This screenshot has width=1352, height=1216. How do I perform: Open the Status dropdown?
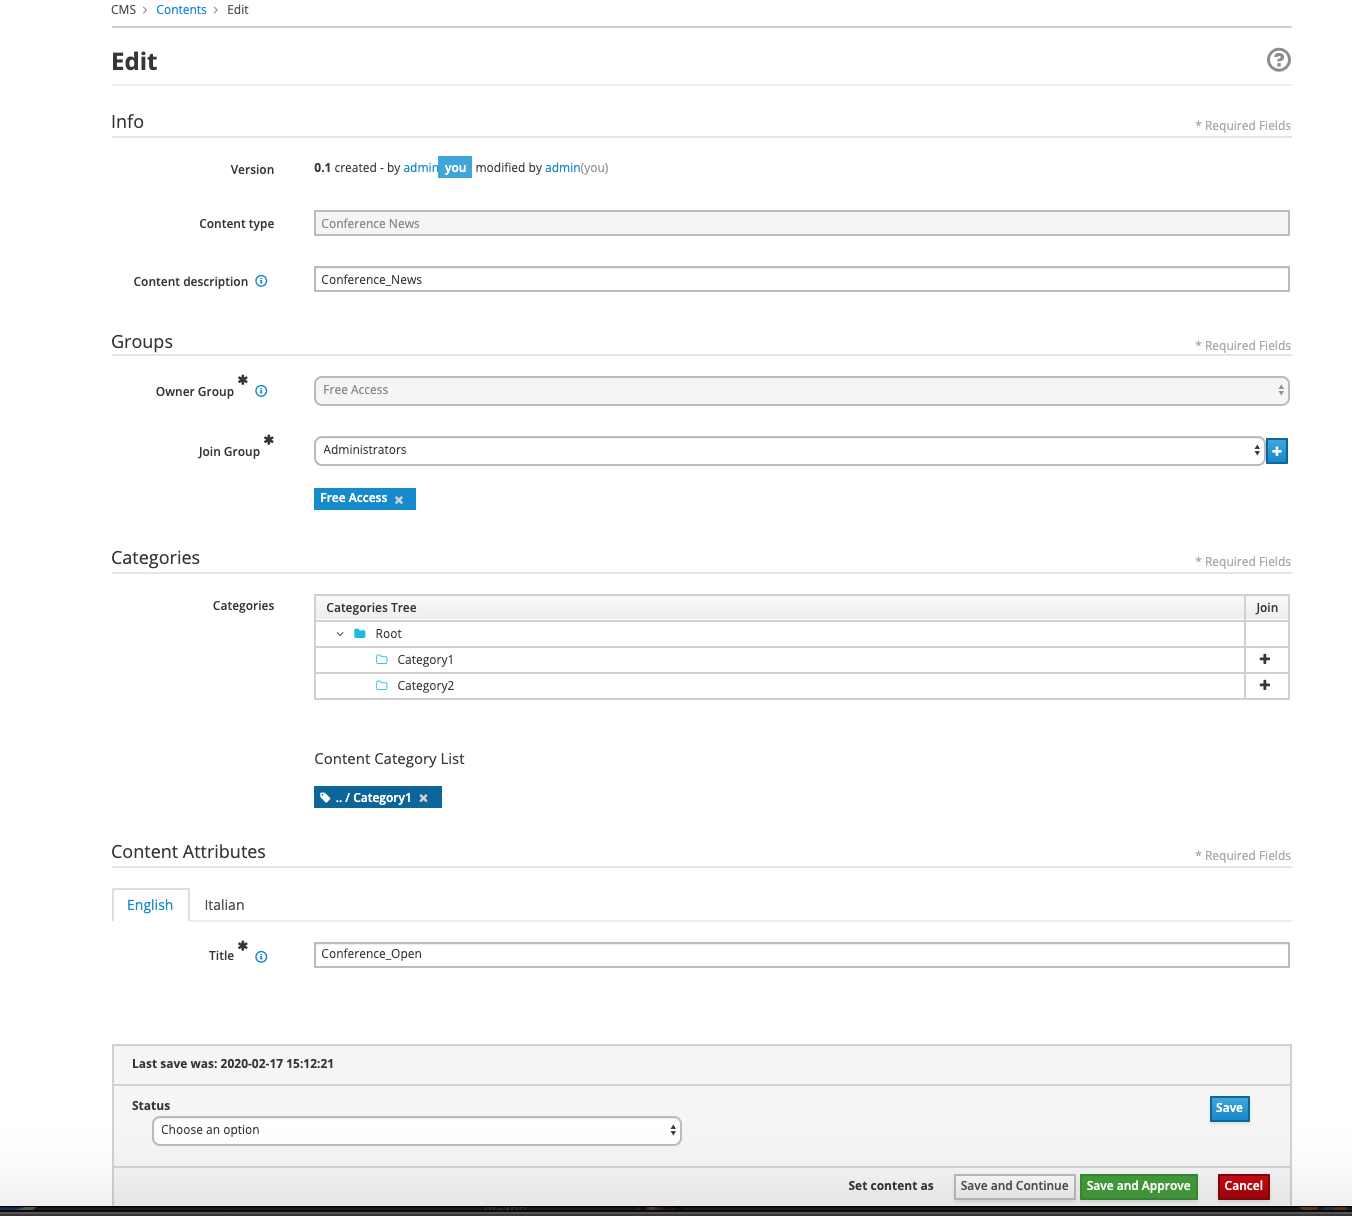(x=416, y=1131)
